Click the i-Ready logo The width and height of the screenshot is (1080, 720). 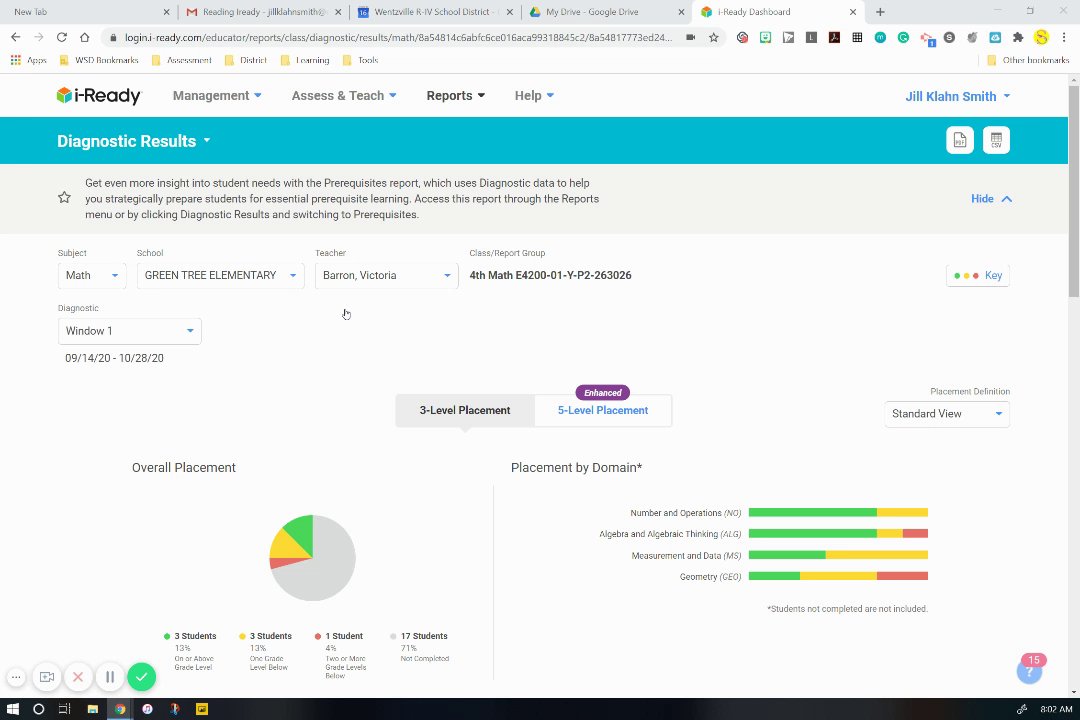click(x=98, y=96)
